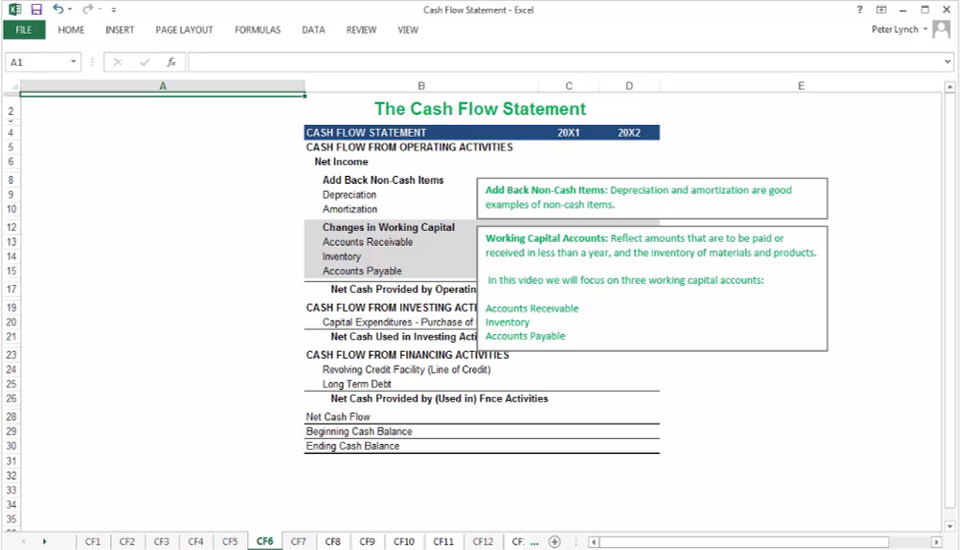The image size is (960, 550).
Task: Open the Customize Quick Access Toolbar dropdown
Action: click(114, 10)
